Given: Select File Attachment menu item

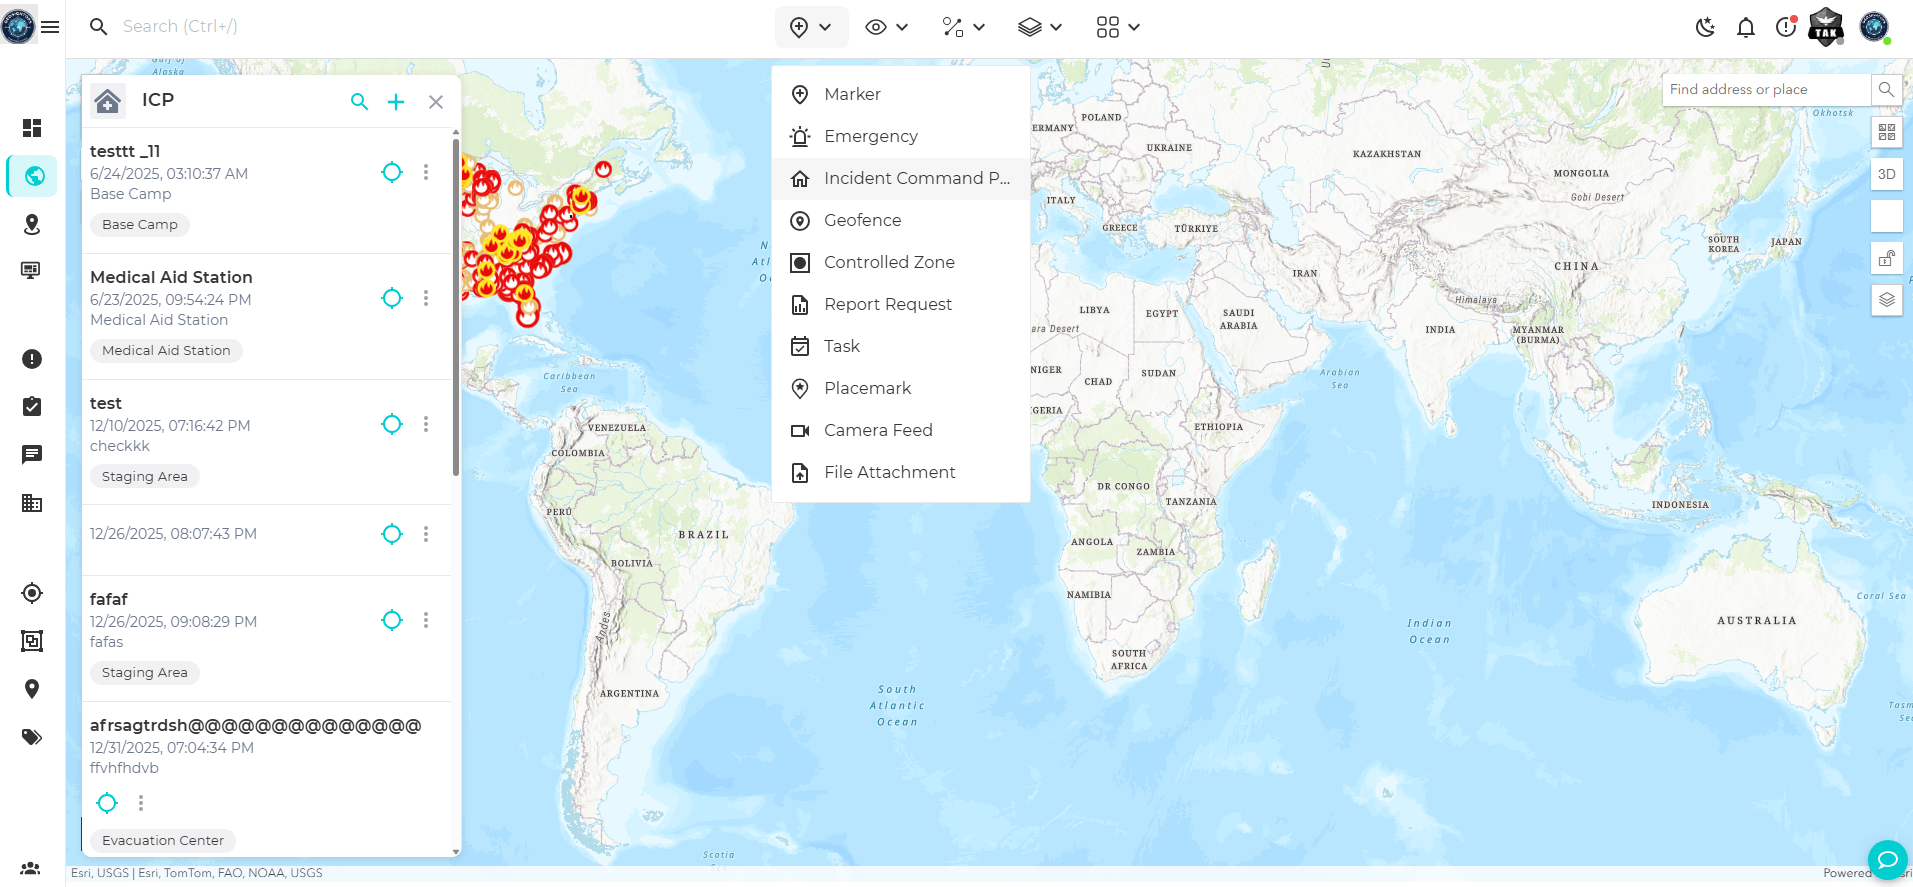Looking at the screenshot, I should (x=901, y=472).
